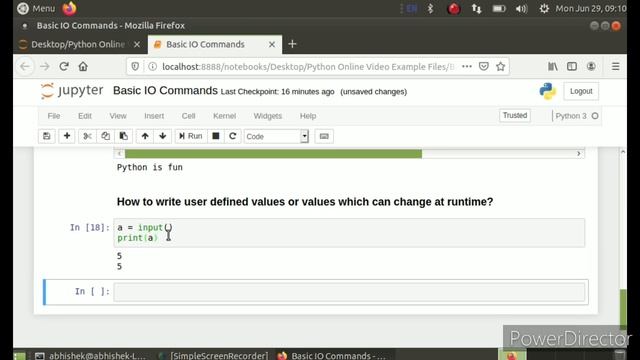Save notebook with the floppy disk icon

47,136
